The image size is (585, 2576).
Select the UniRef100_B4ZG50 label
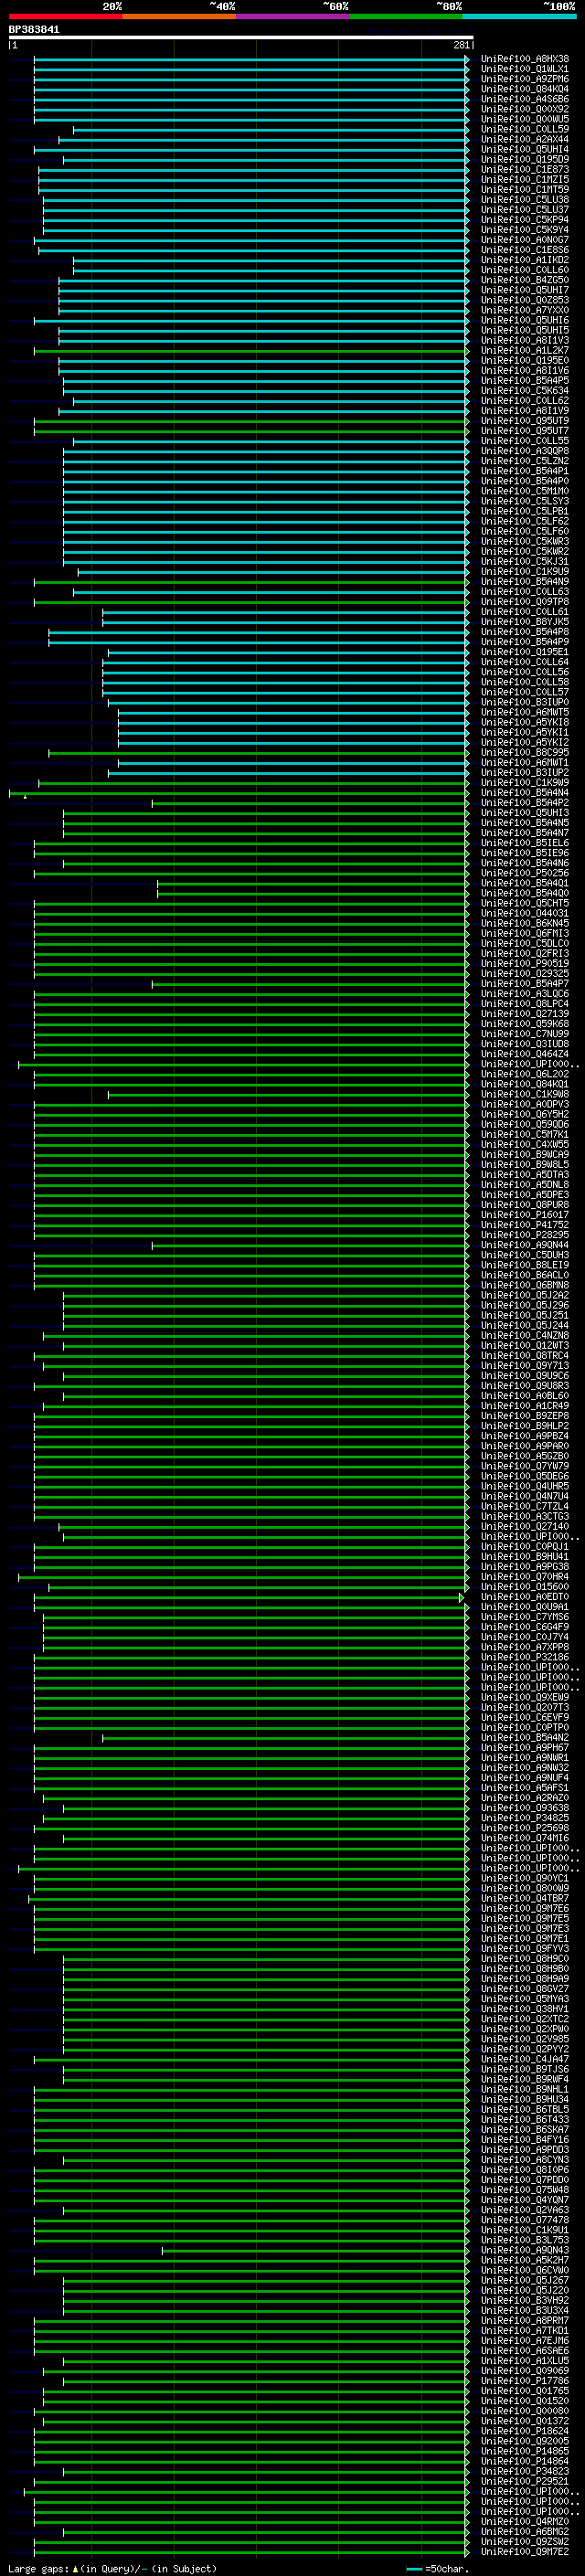click(x=525, y=280)
